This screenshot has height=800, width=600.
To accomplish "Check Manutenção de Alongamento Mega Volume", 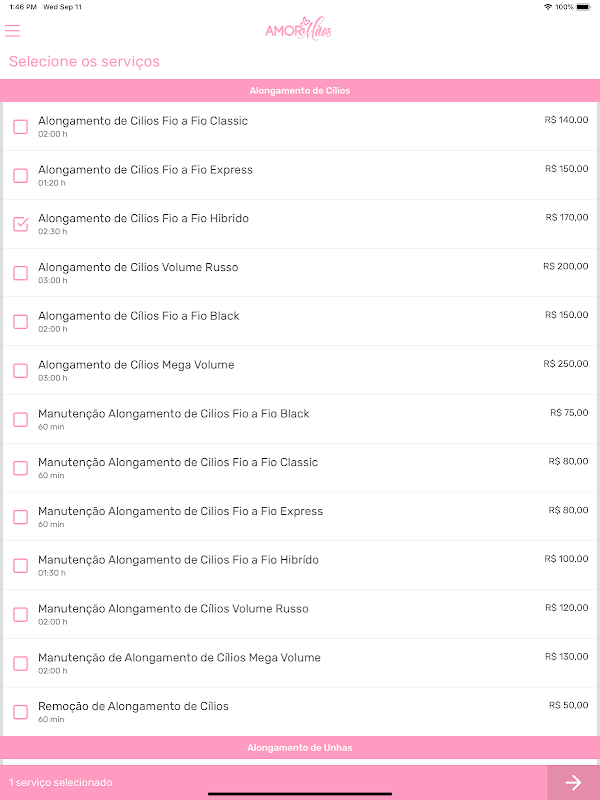I will (20, 663).
